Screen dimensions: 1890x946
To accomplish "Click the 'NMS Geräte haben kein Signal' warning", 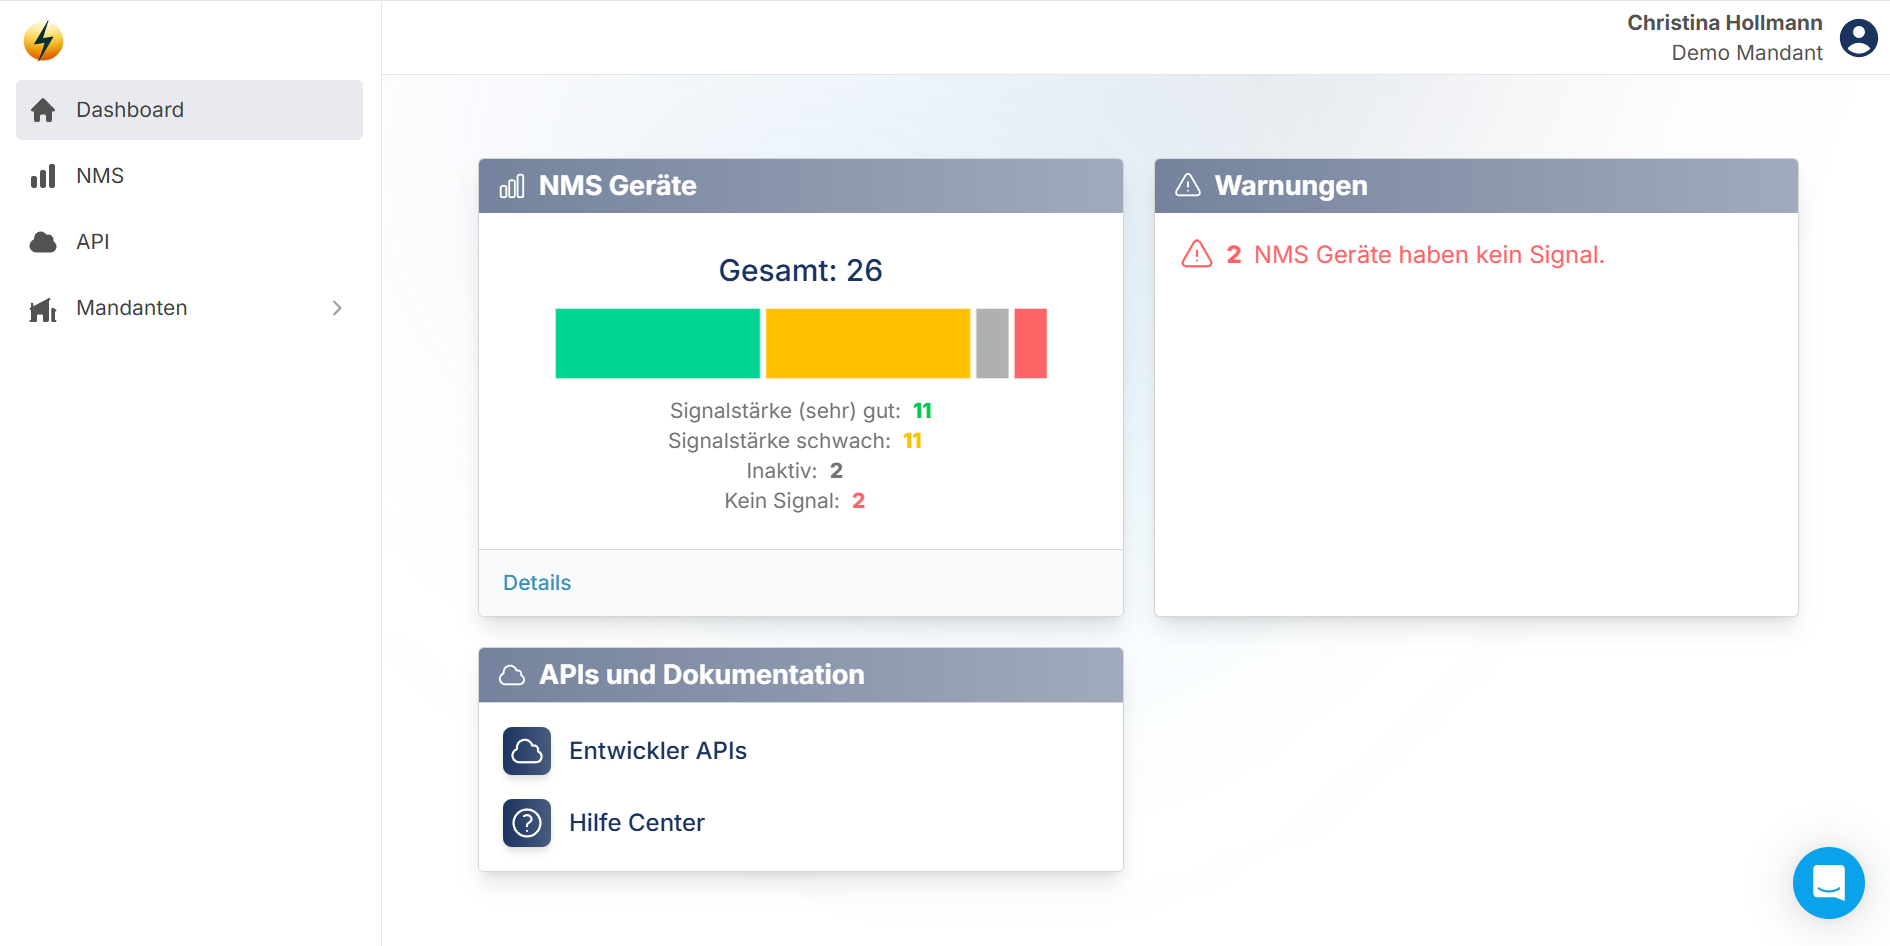I will click(x=1428, y=255).
